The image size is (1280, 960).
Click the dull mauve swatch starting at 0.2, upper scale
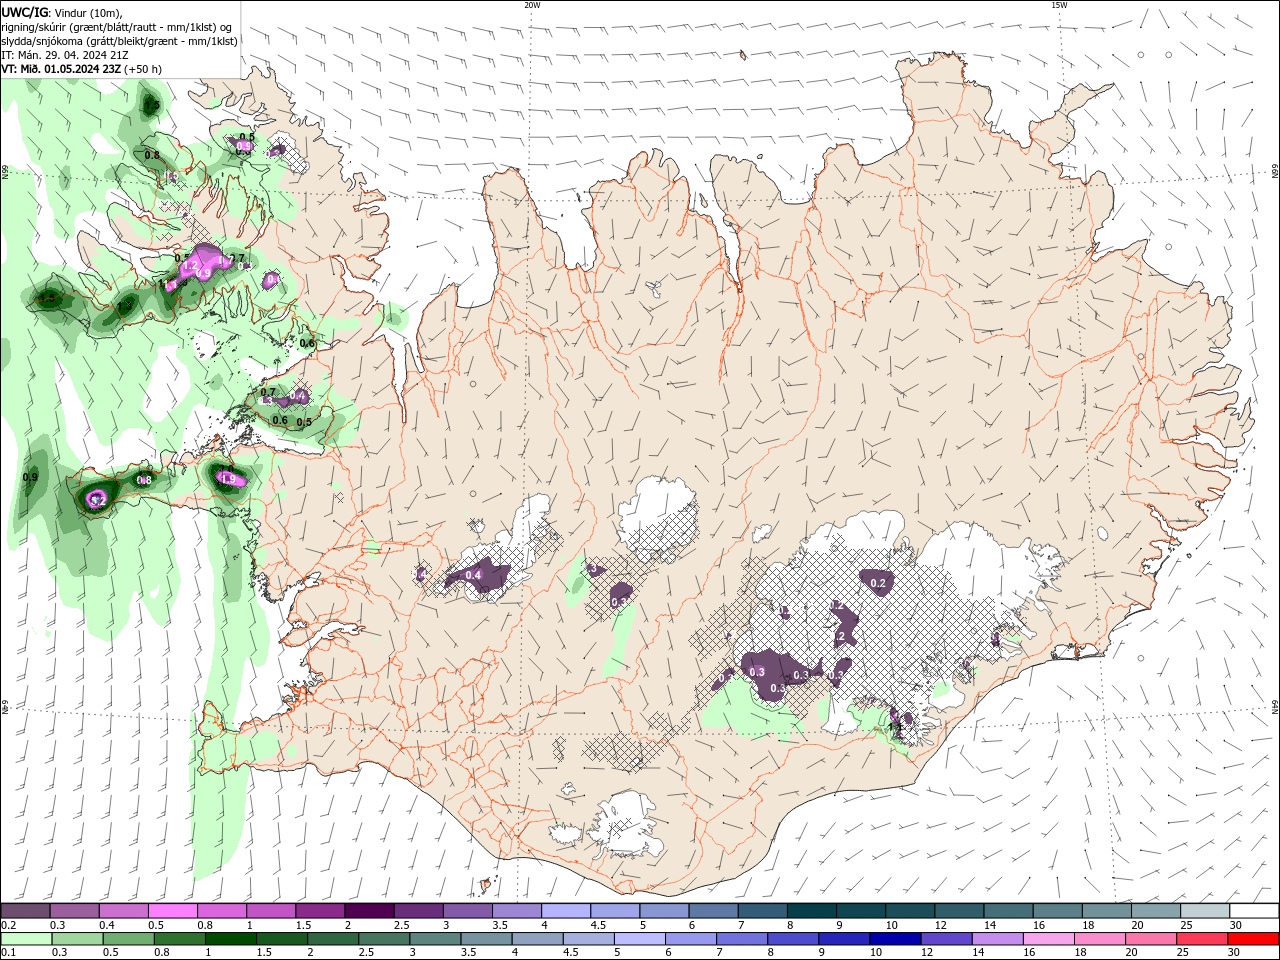click(x=25, y=910)
